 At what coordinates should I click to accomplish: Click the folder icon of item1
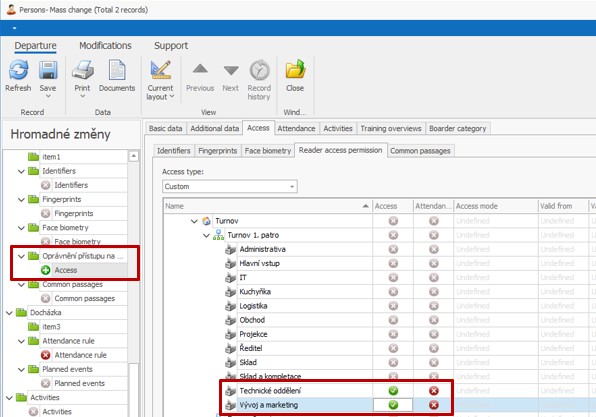tap(33, 157)
